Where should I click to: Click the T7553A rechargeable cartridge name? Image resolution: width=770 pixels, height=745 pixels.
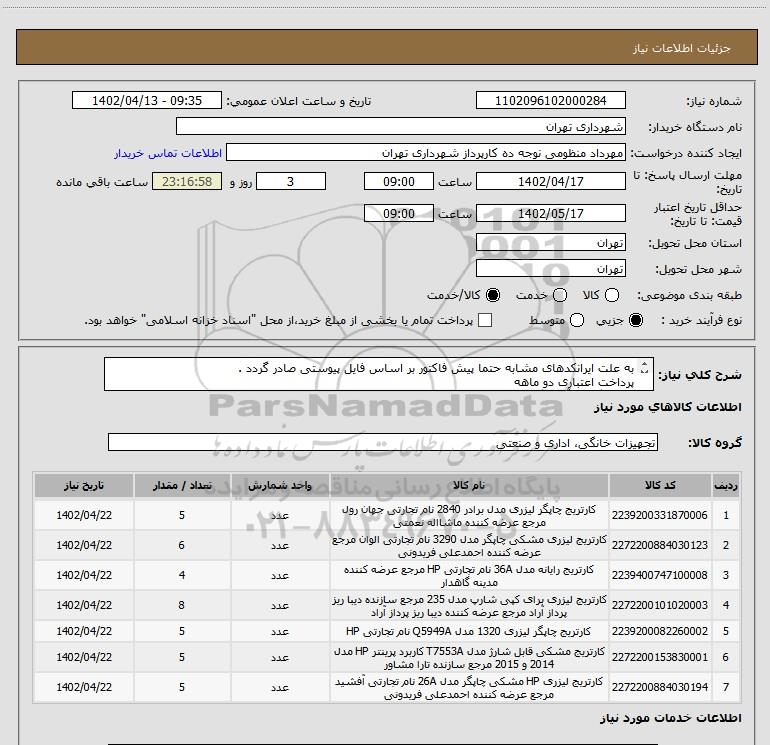point(469,658)
